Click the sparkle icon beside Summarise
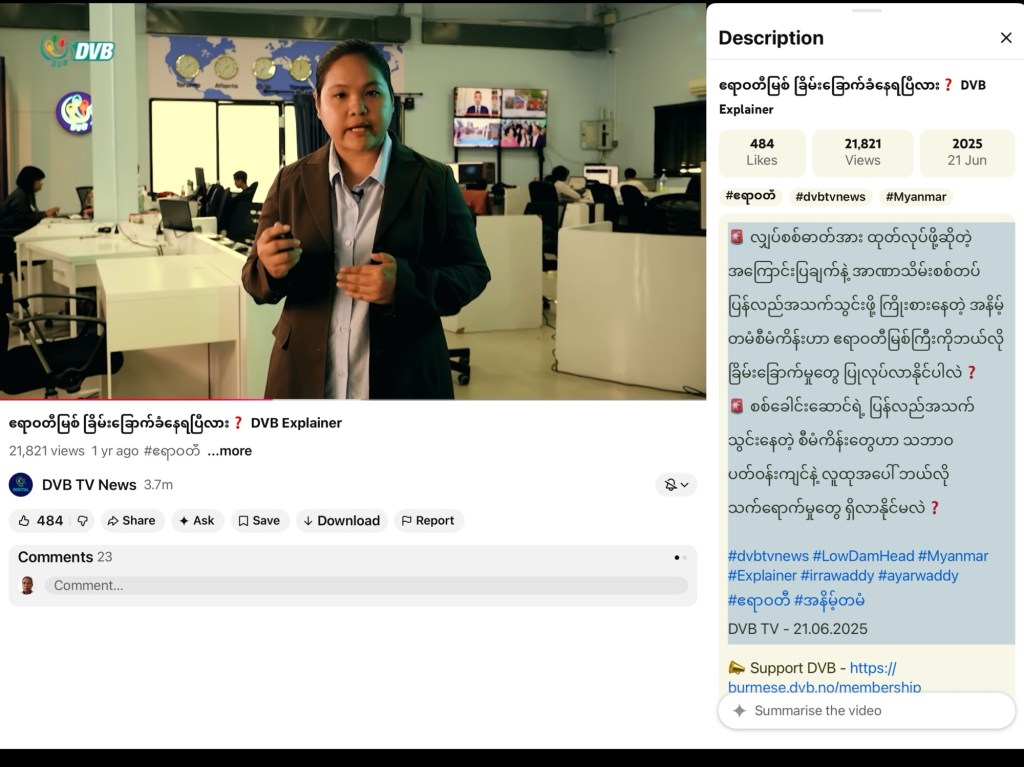Viewport: 1024px width, 767px height. 739,710
